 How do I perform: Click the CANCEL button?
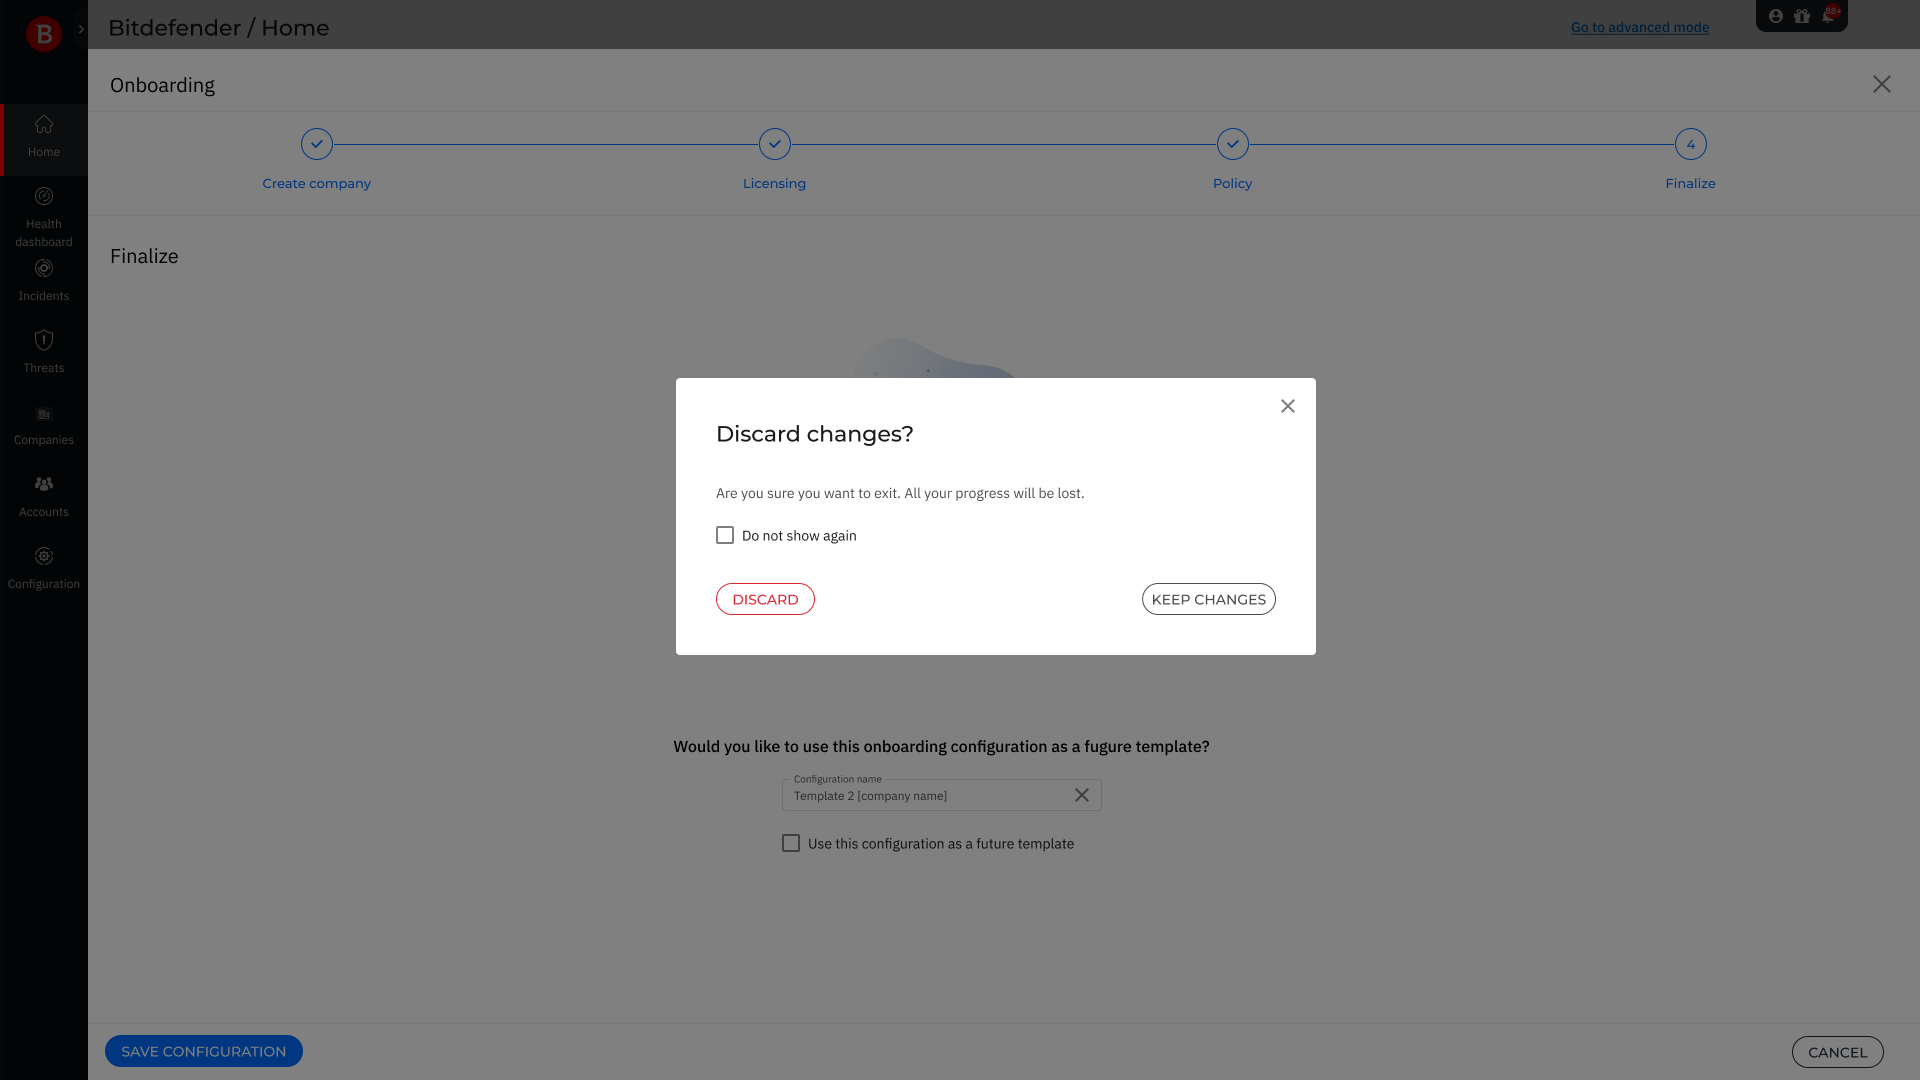tap(1837, 1052)
